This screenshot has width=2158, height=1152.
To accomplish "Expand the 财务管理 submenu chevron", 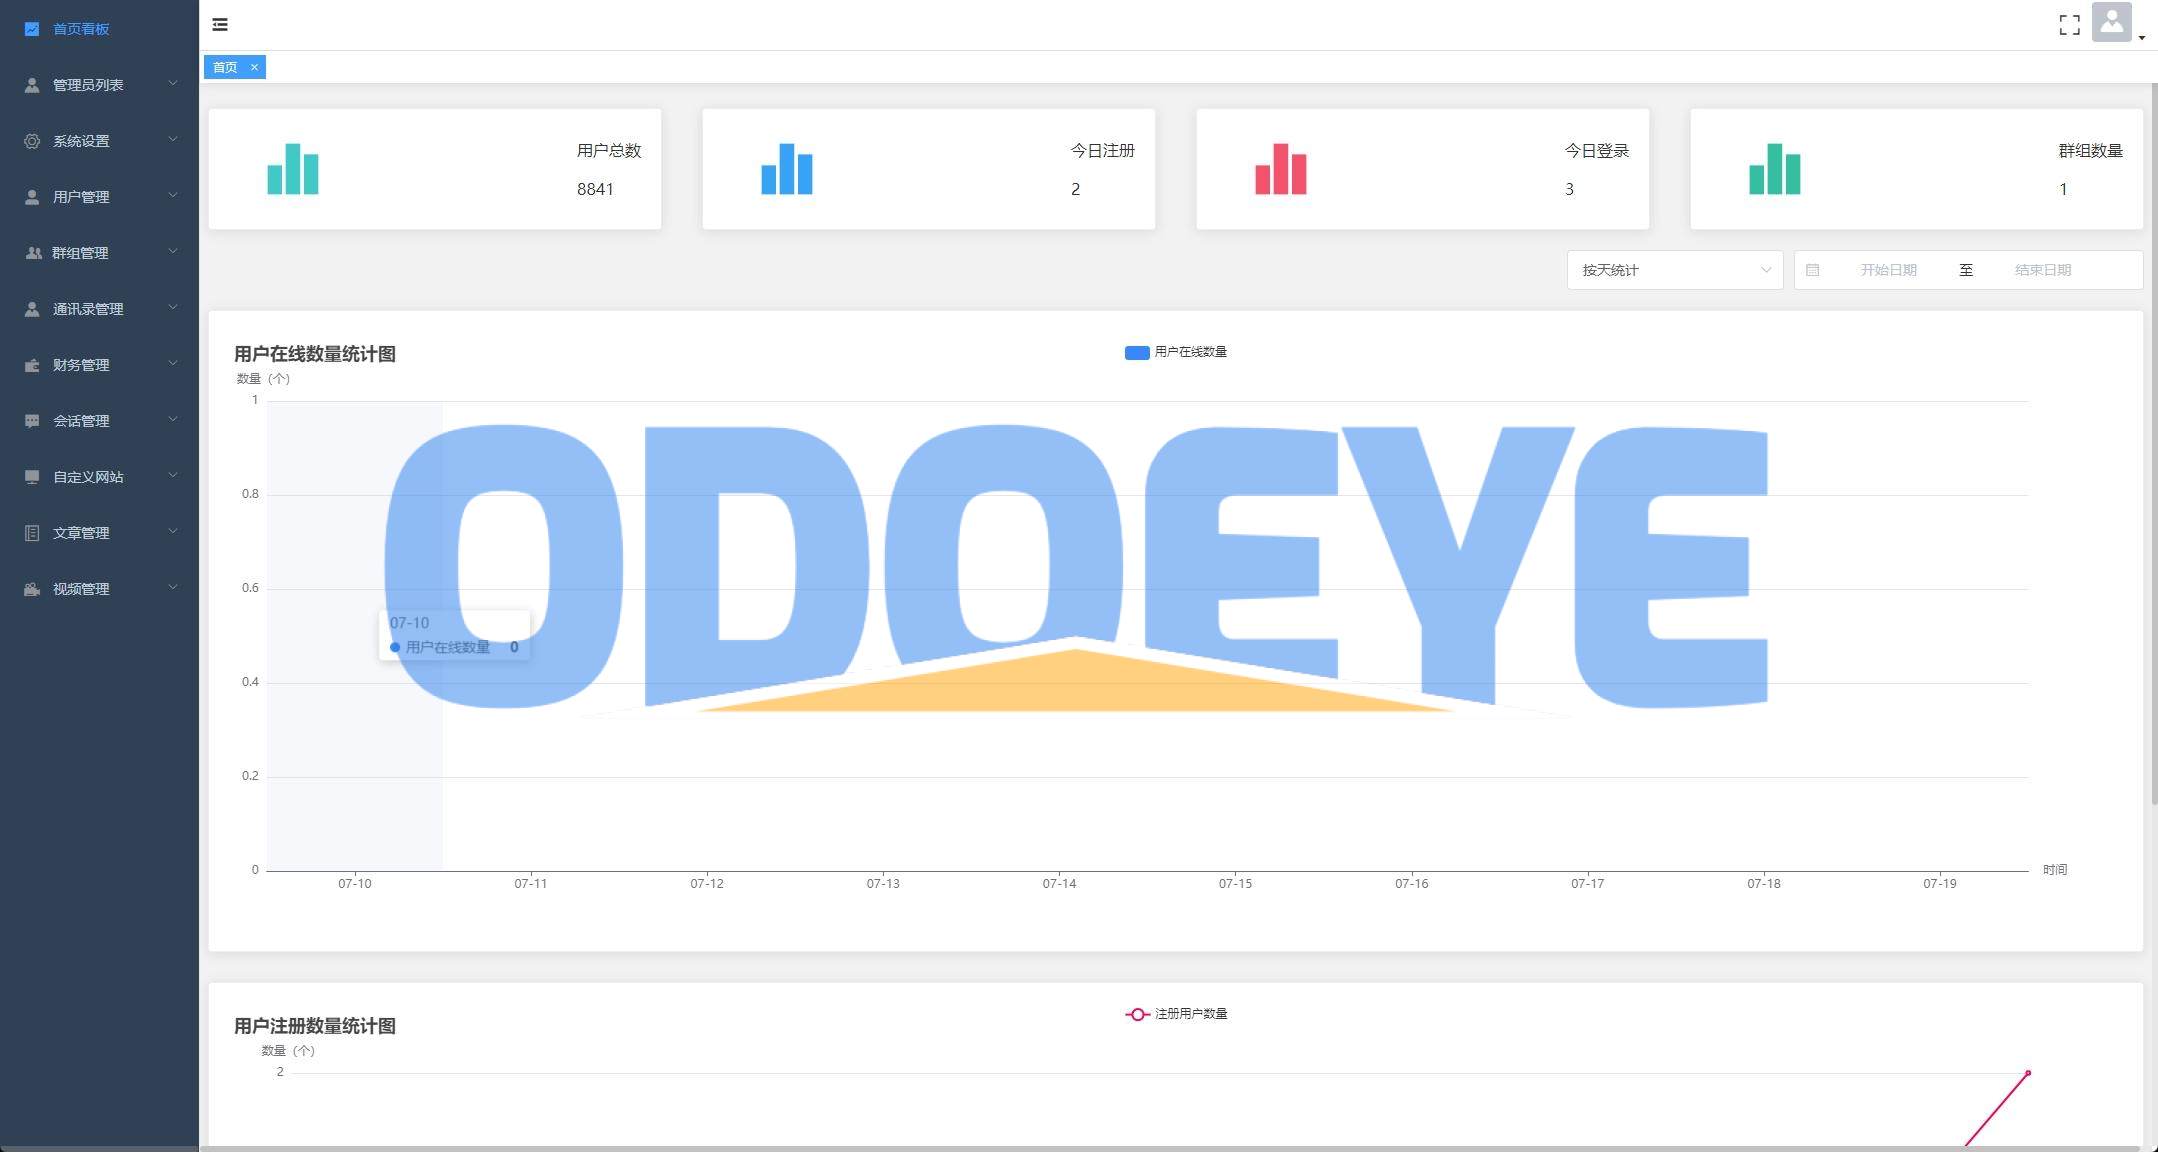I will coord(172,363).
